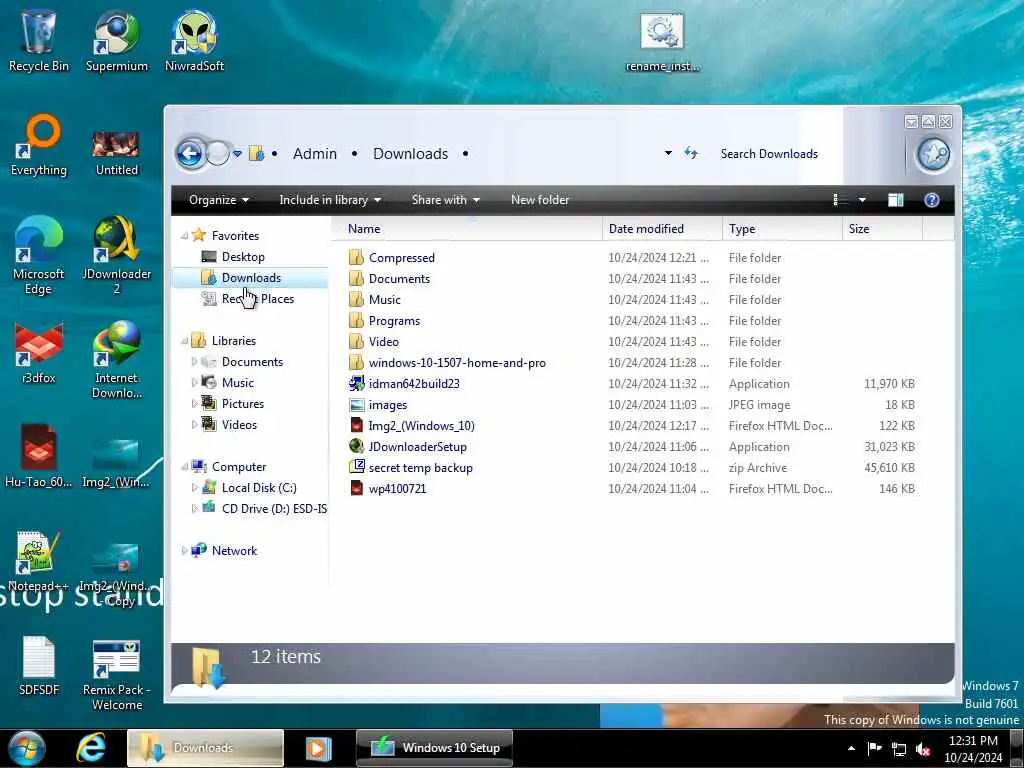The width and height of the screenshot is (1024, 768).
Task: Click media player taskbar icon
Action: click(x=319, y=748)
